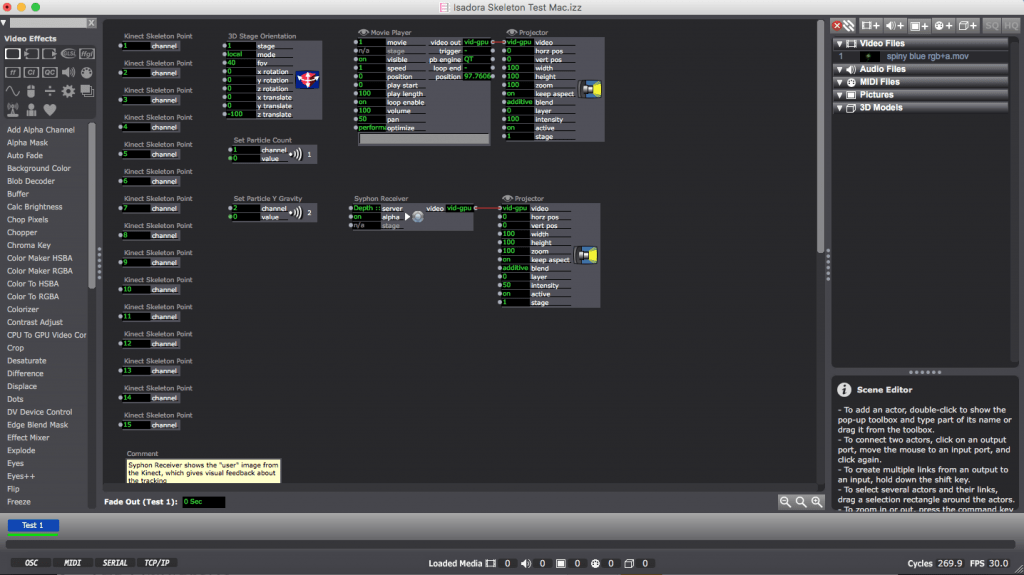Select the heart-shaped user actors category
1024x575 pixels.
coord(49,109)
